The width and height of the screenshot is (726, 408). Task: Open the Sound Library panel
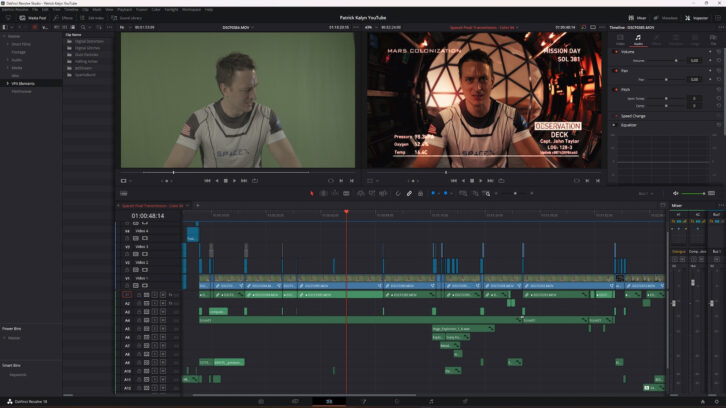(x=126, y=18)
